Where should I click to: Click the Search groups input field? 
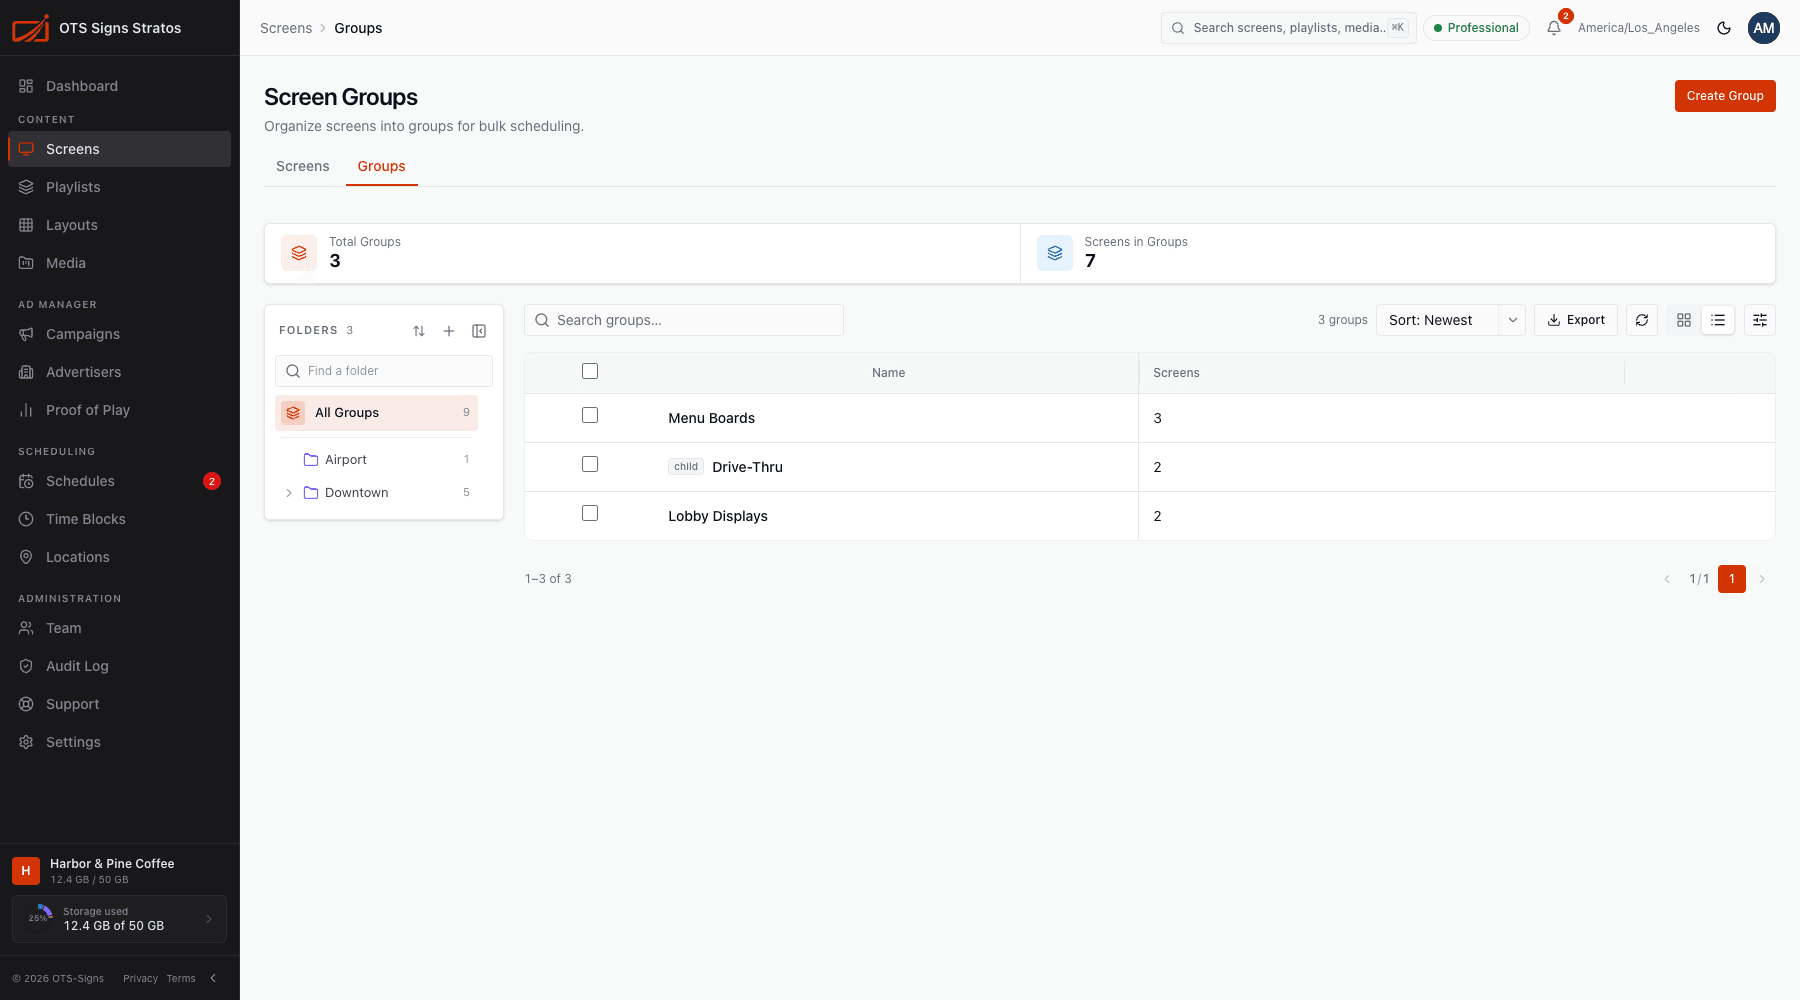point(684,320)
